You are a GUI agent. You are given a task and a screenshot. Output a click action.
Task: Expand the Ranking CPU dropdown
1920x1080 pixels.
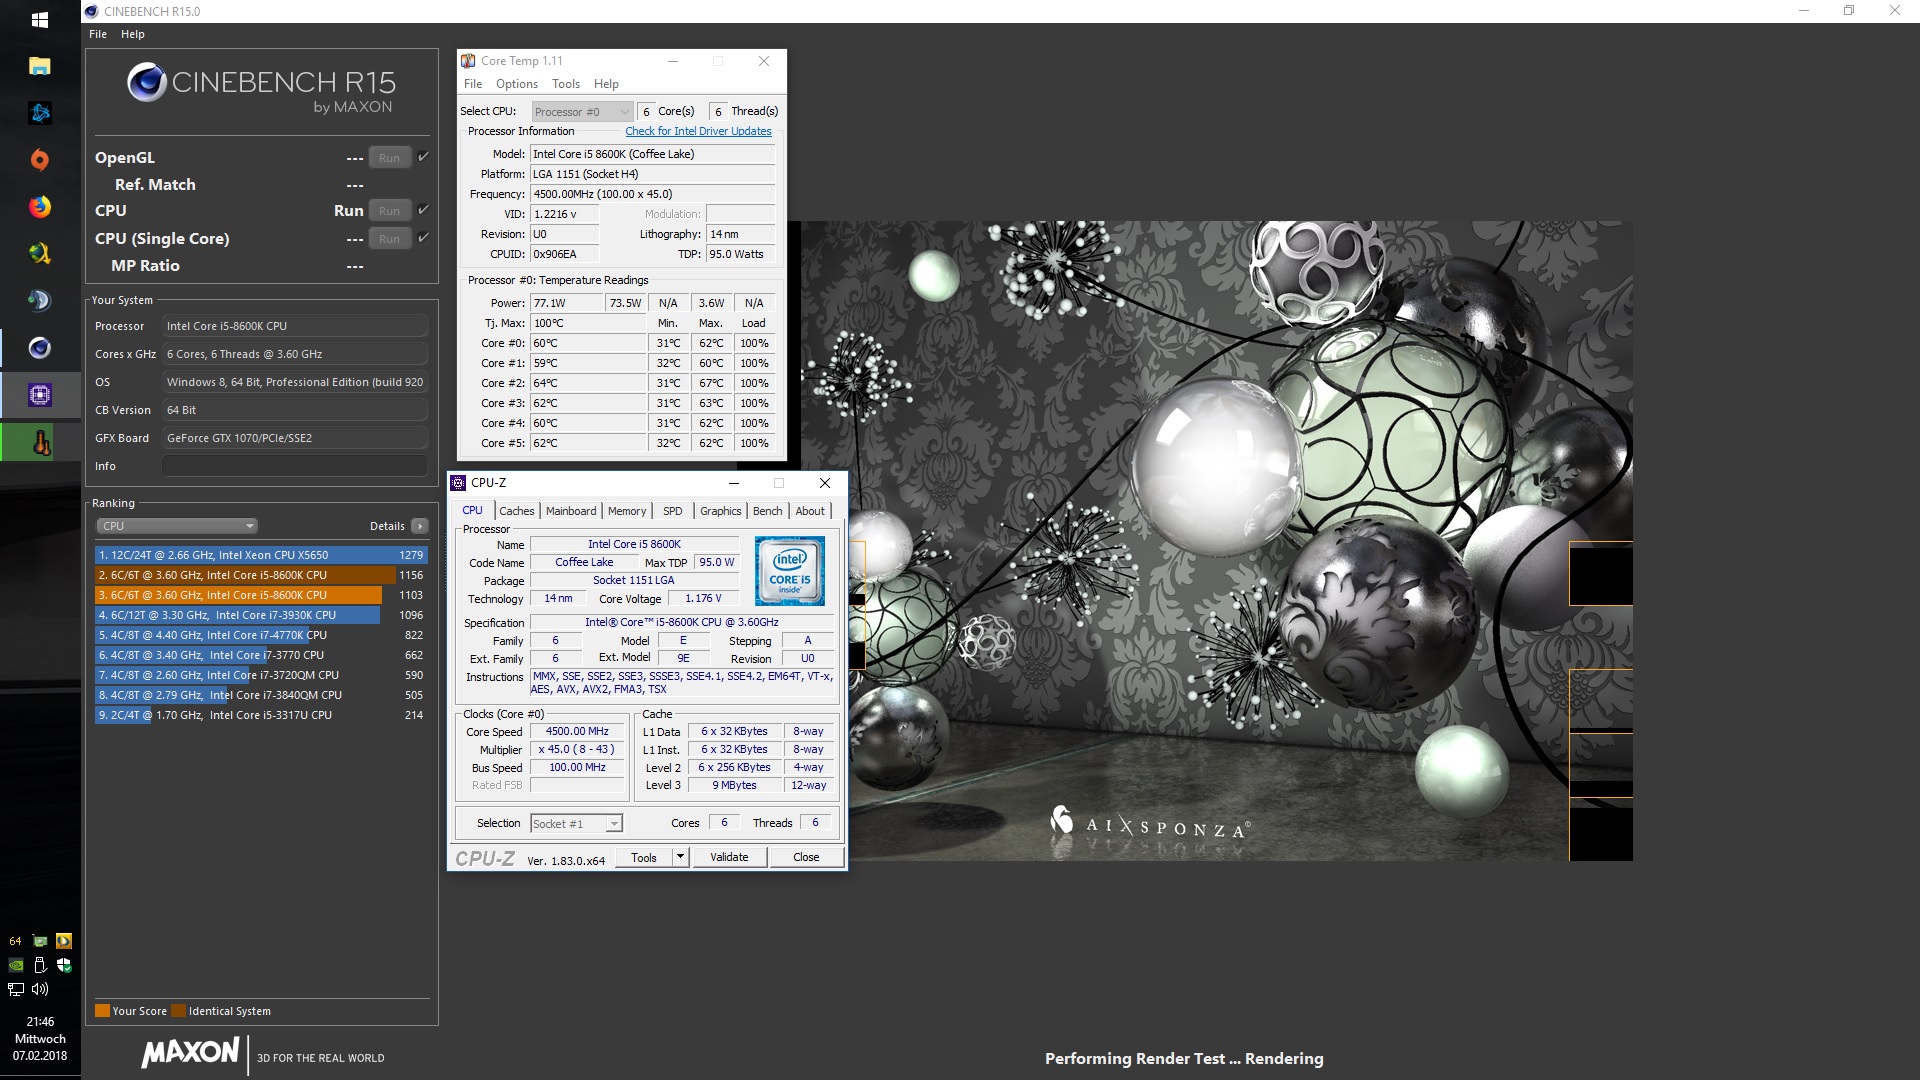178,526
